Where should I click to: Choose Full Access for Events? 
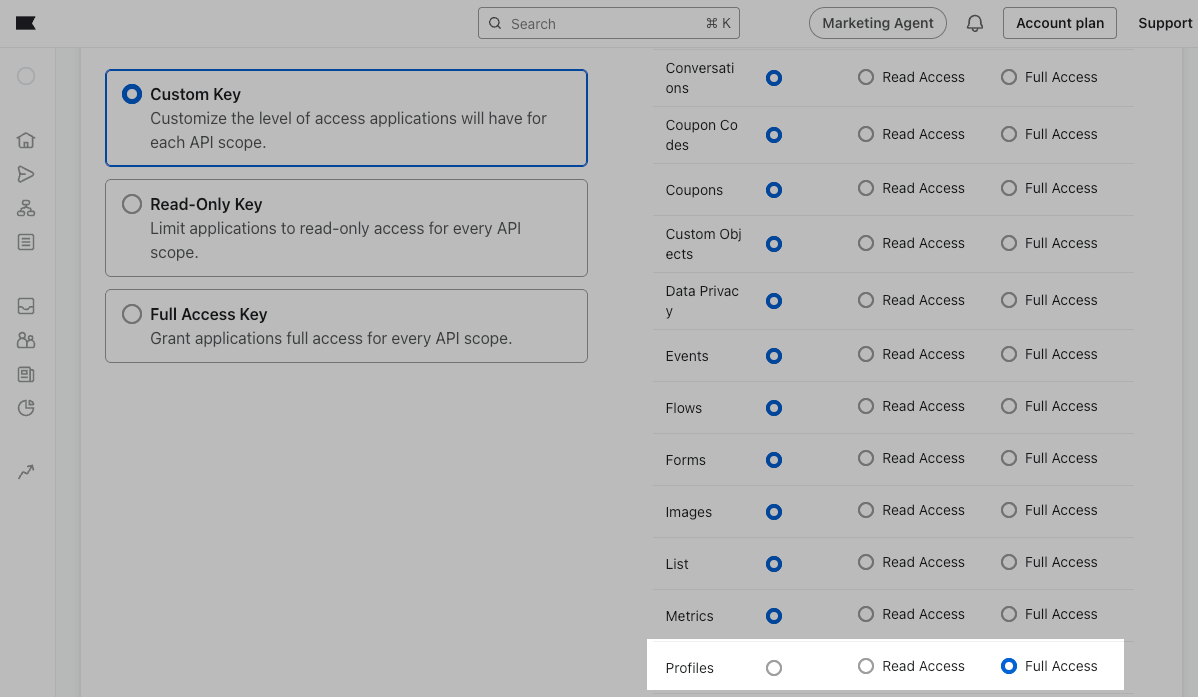(1009, 354)
